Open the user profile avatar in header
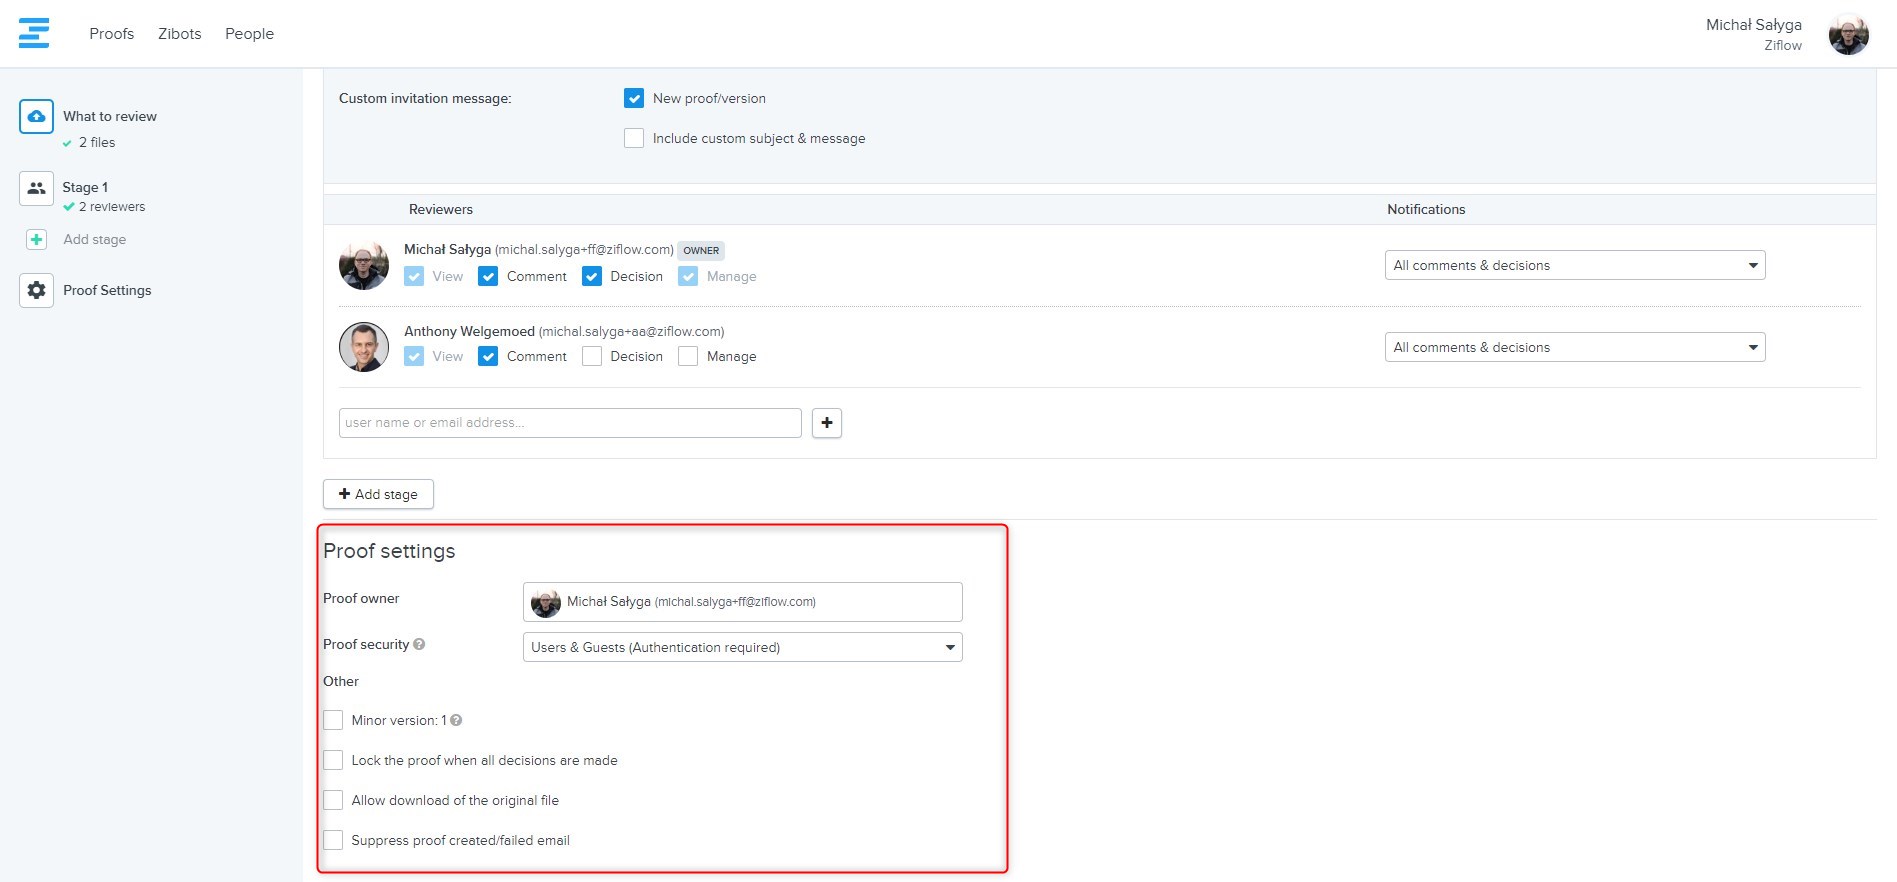The height and width of the screenshot is (882, 1897). (1848, 35)
